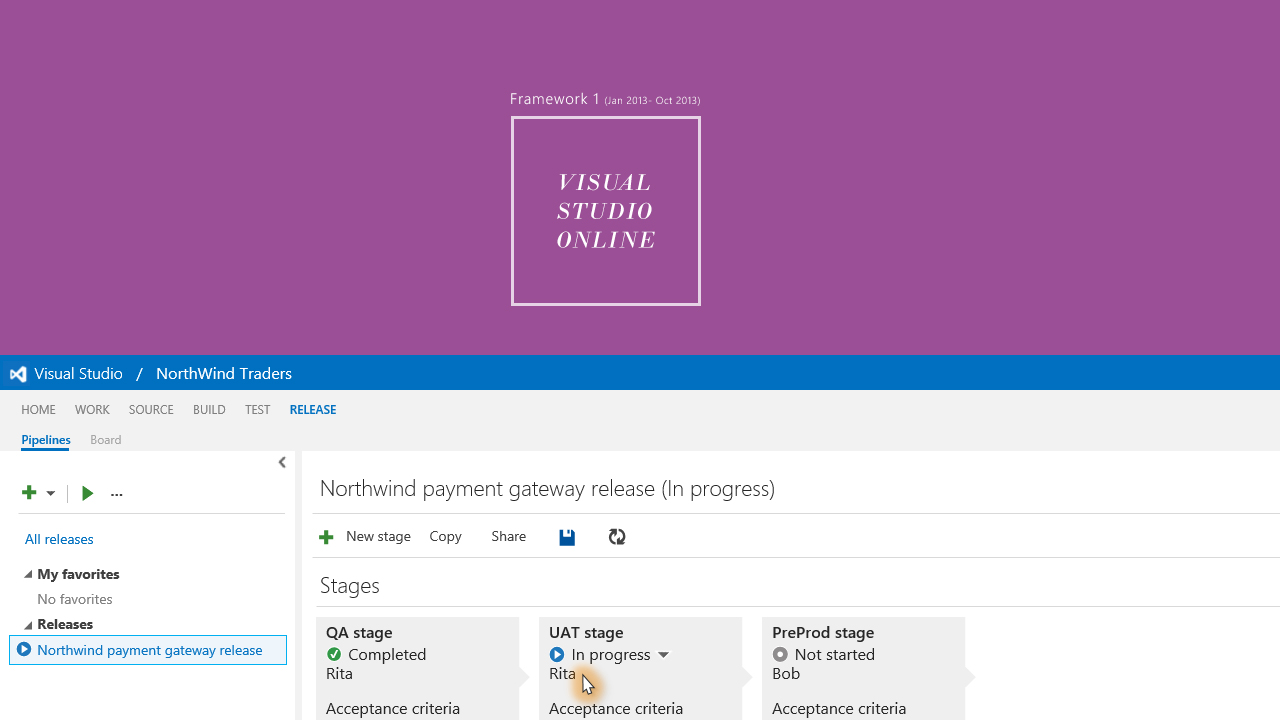Viewport: 1280px width, 720px height.
Task: Click the green plus add icon in sidebar
Action: click(x=29, y=492)
